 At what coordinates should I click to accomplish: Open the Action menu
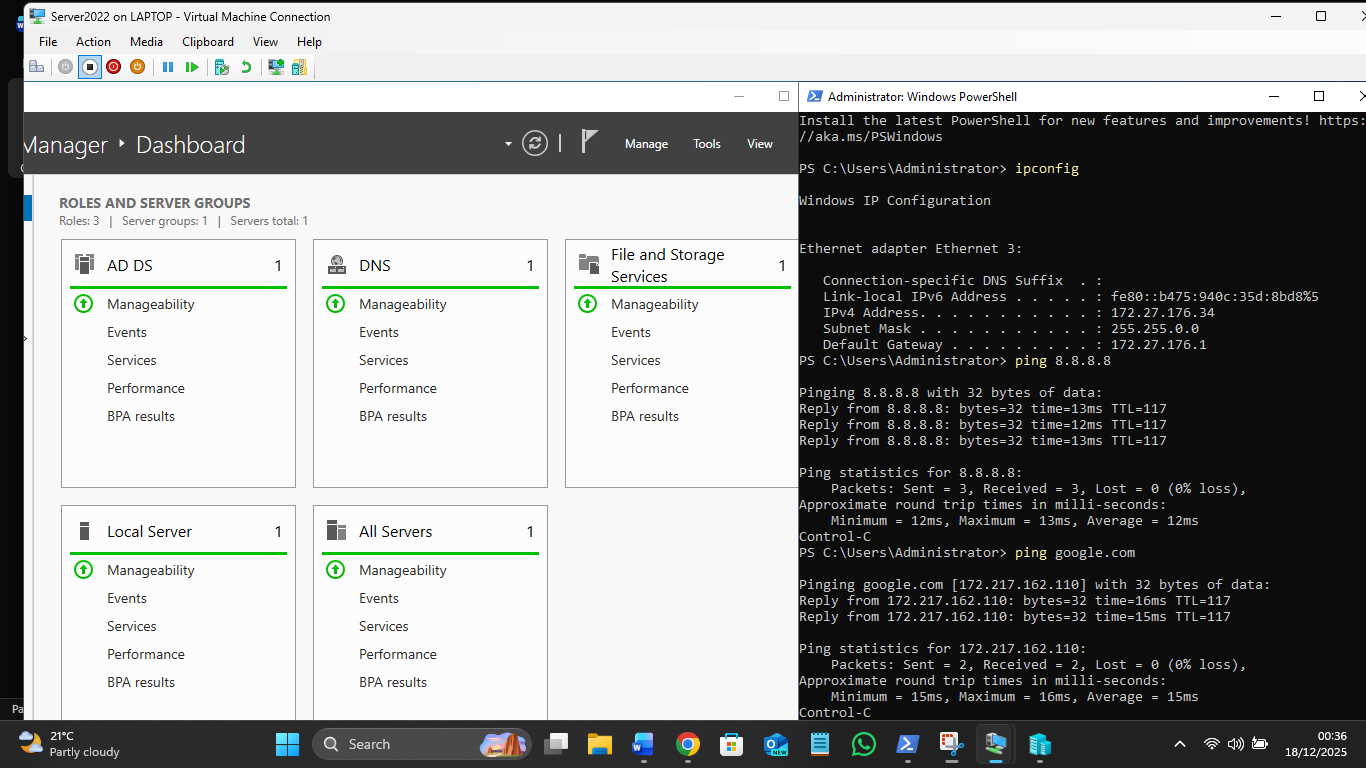click(x=93, y=42)
